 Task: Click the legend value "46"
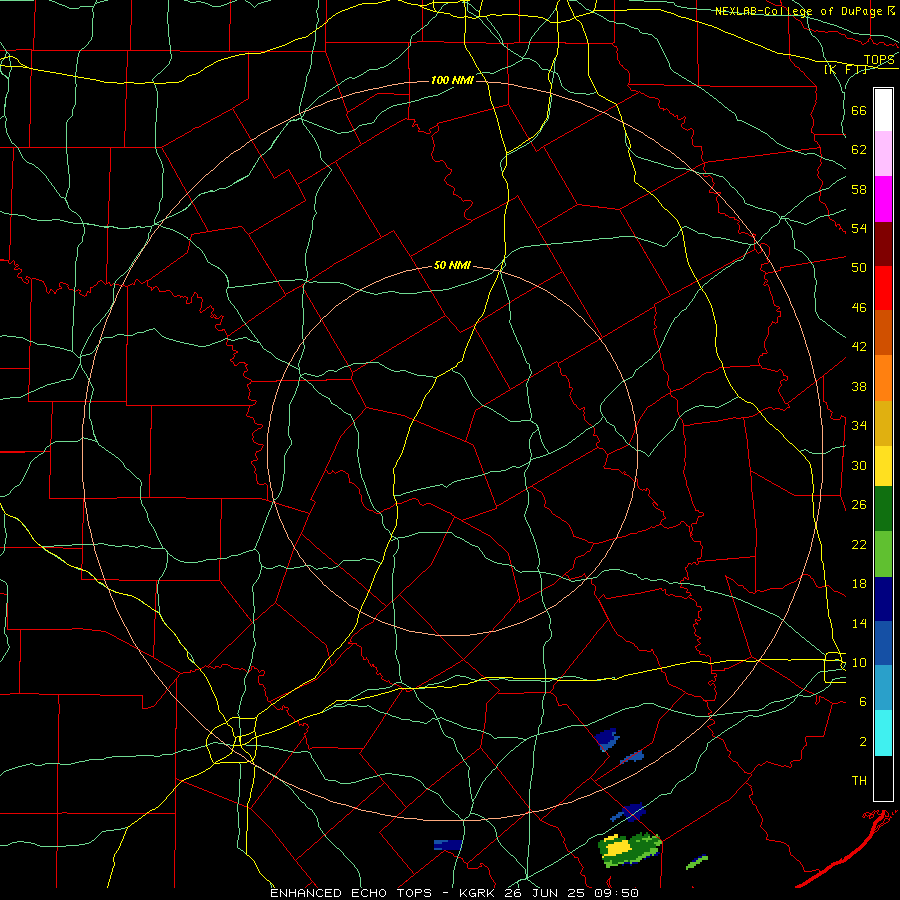[x=859, y=307]
